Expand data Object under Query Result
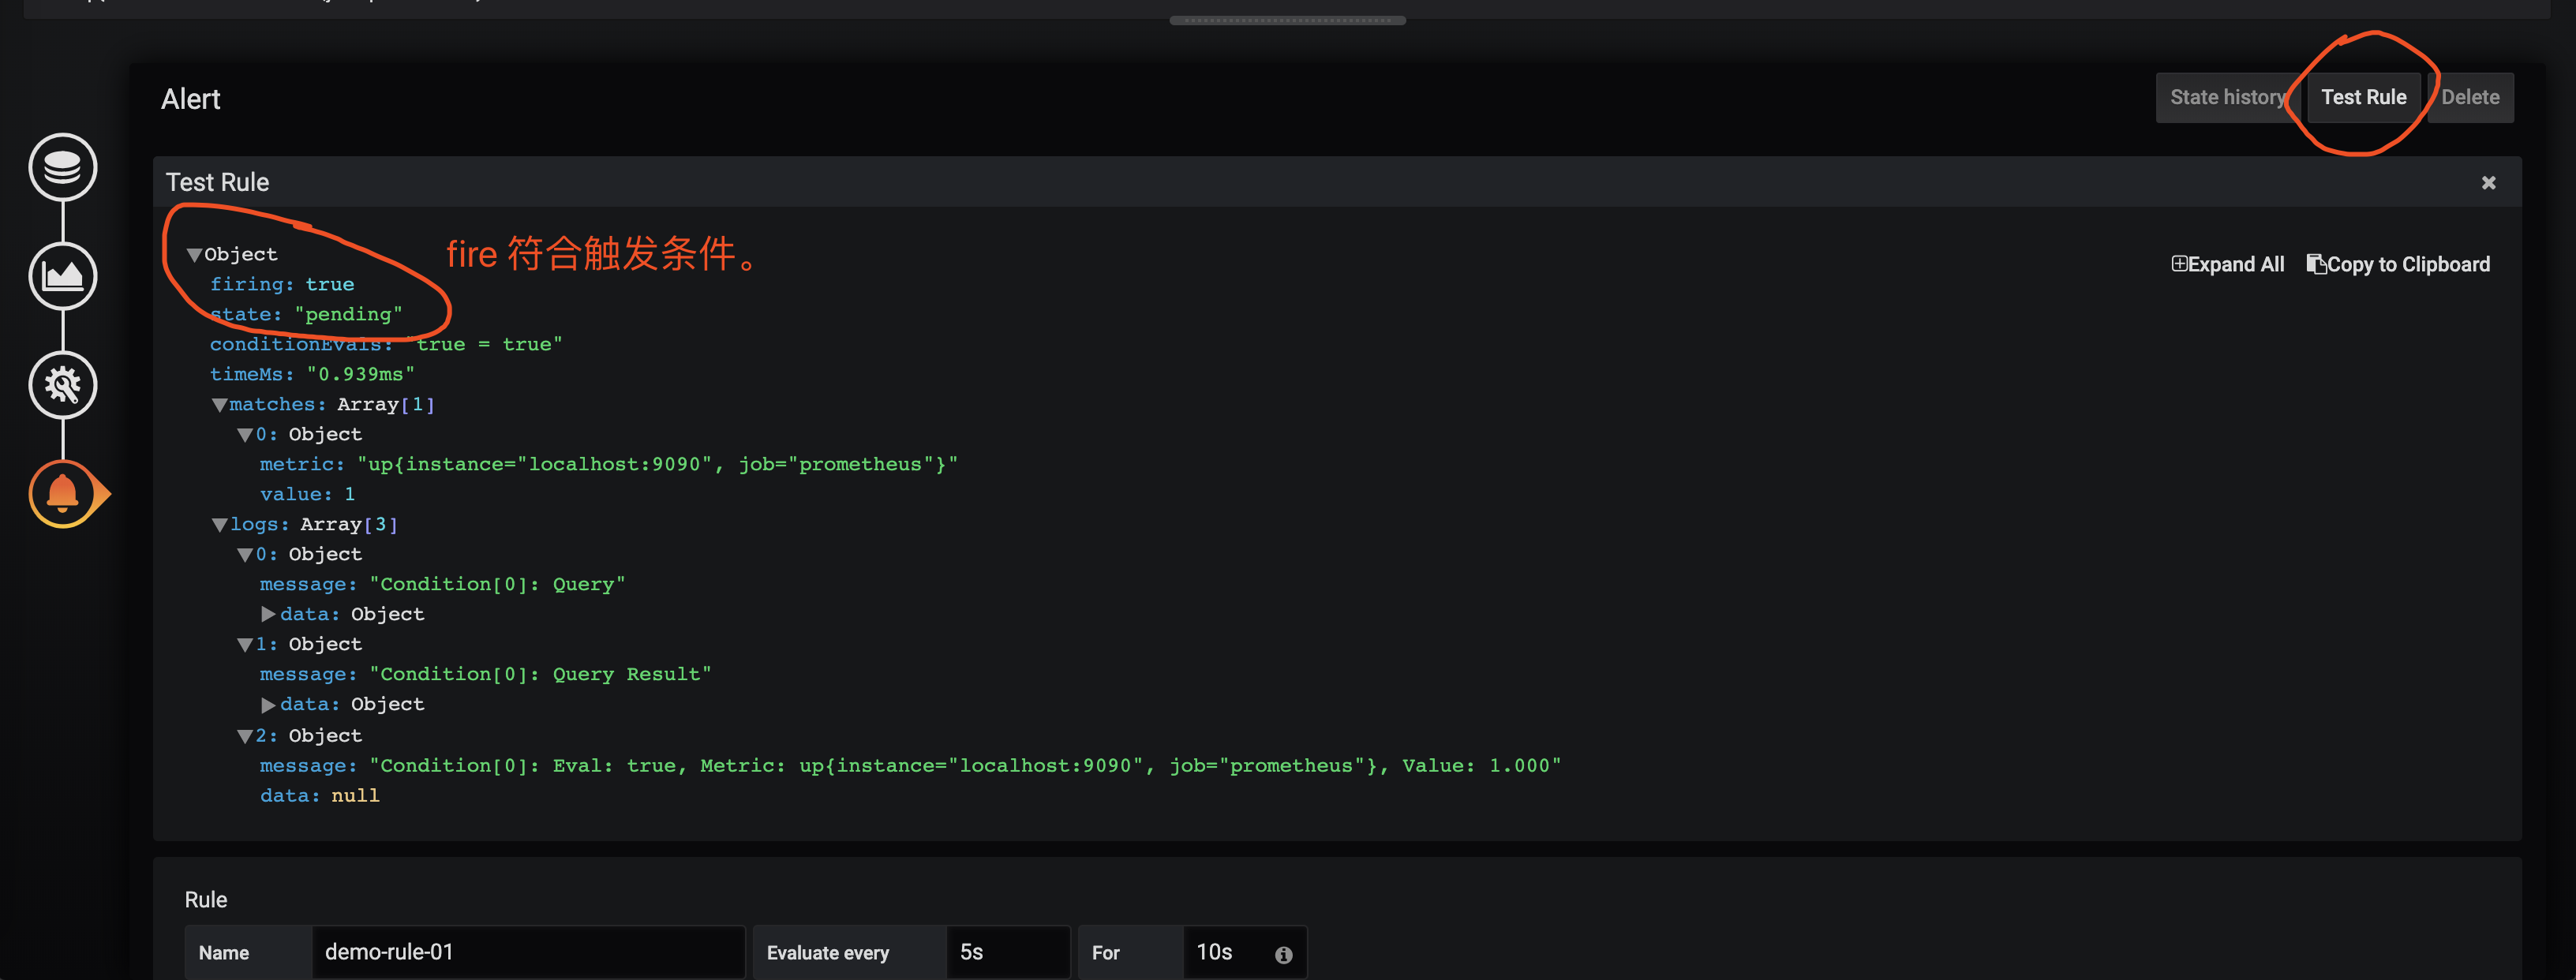The width and height of the screenshot is (2576, 980). point(268,706)
